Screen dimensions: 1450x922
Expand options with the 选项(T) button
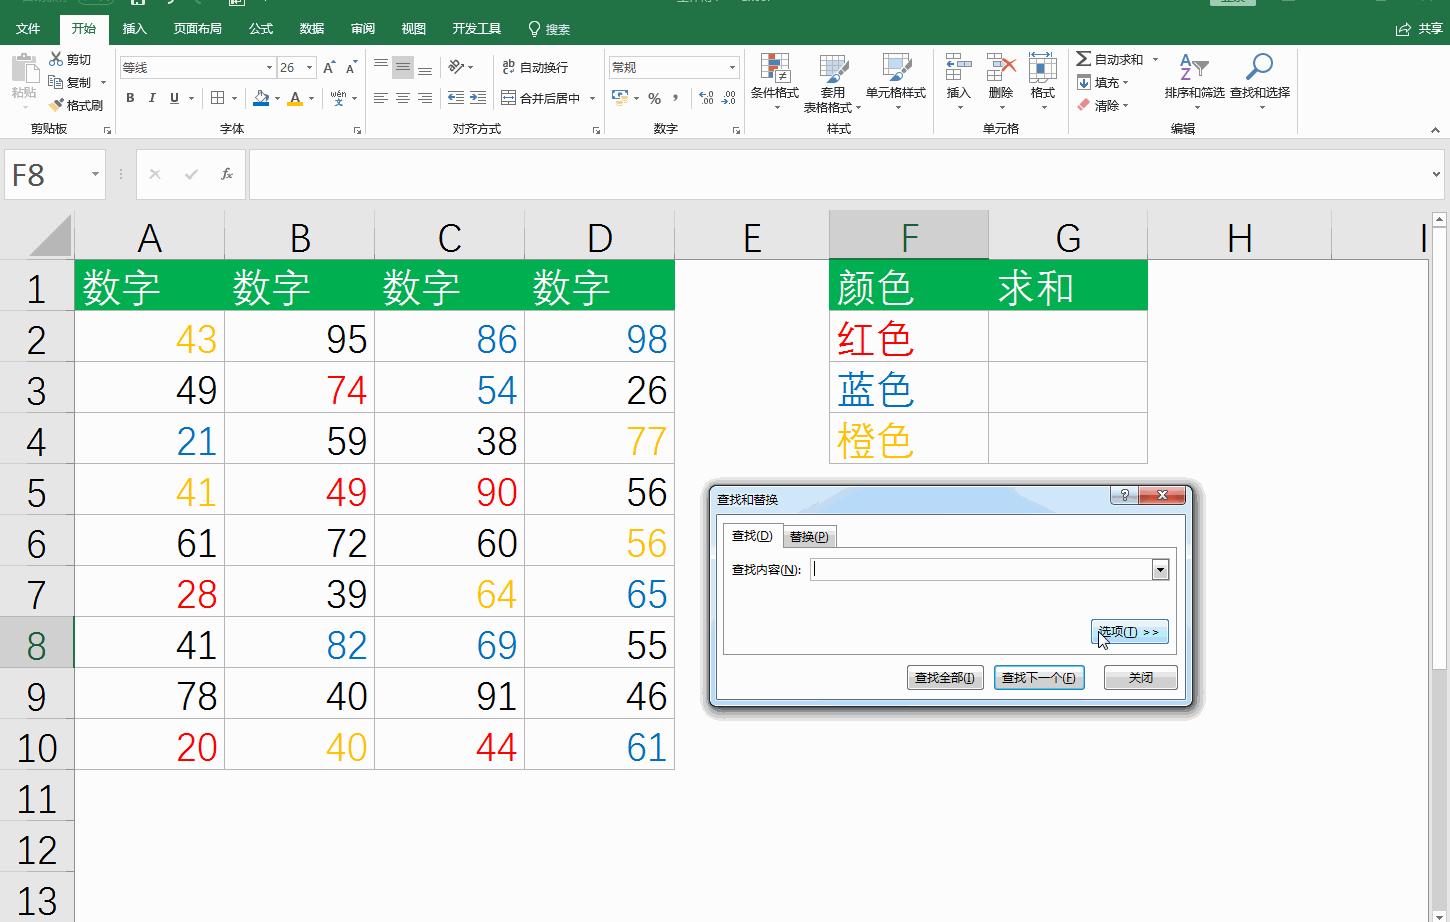1129,631
